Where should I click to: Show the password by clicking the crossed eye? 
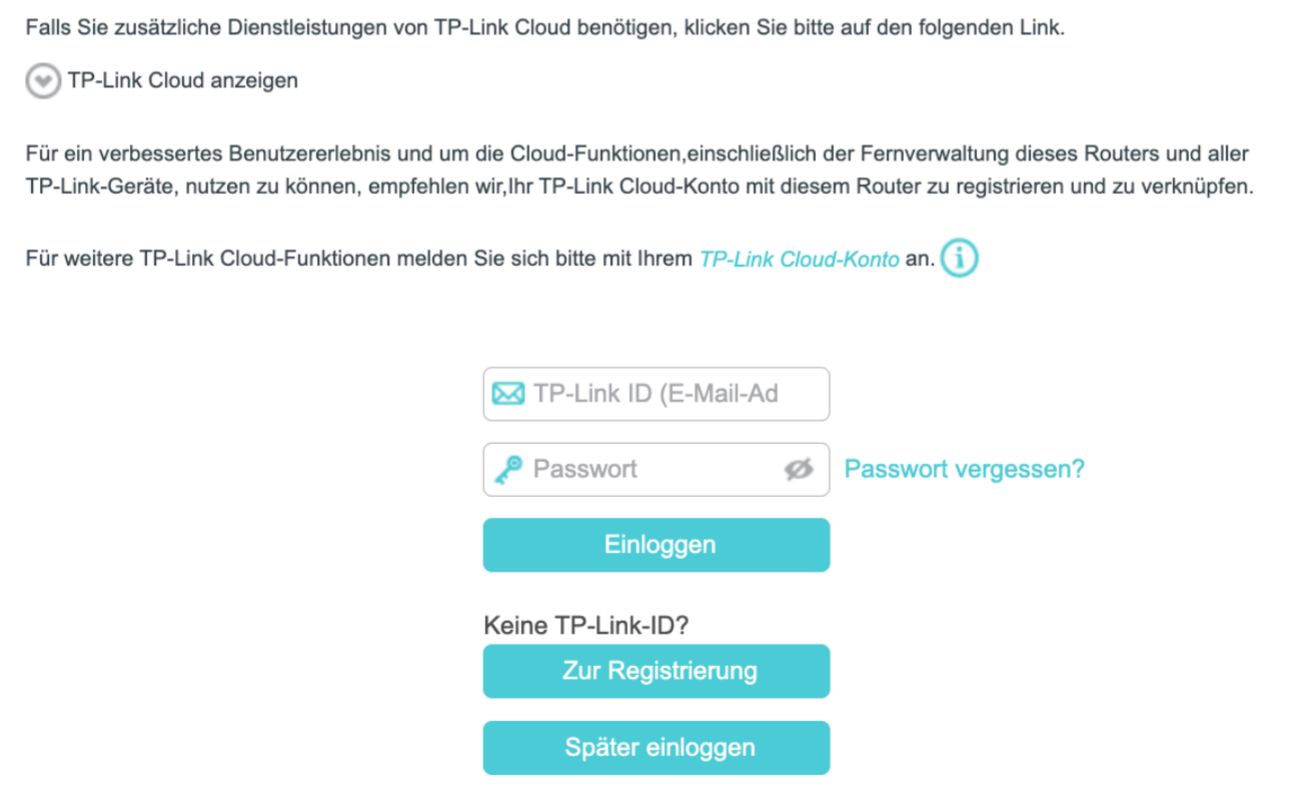tap(798, 469)
